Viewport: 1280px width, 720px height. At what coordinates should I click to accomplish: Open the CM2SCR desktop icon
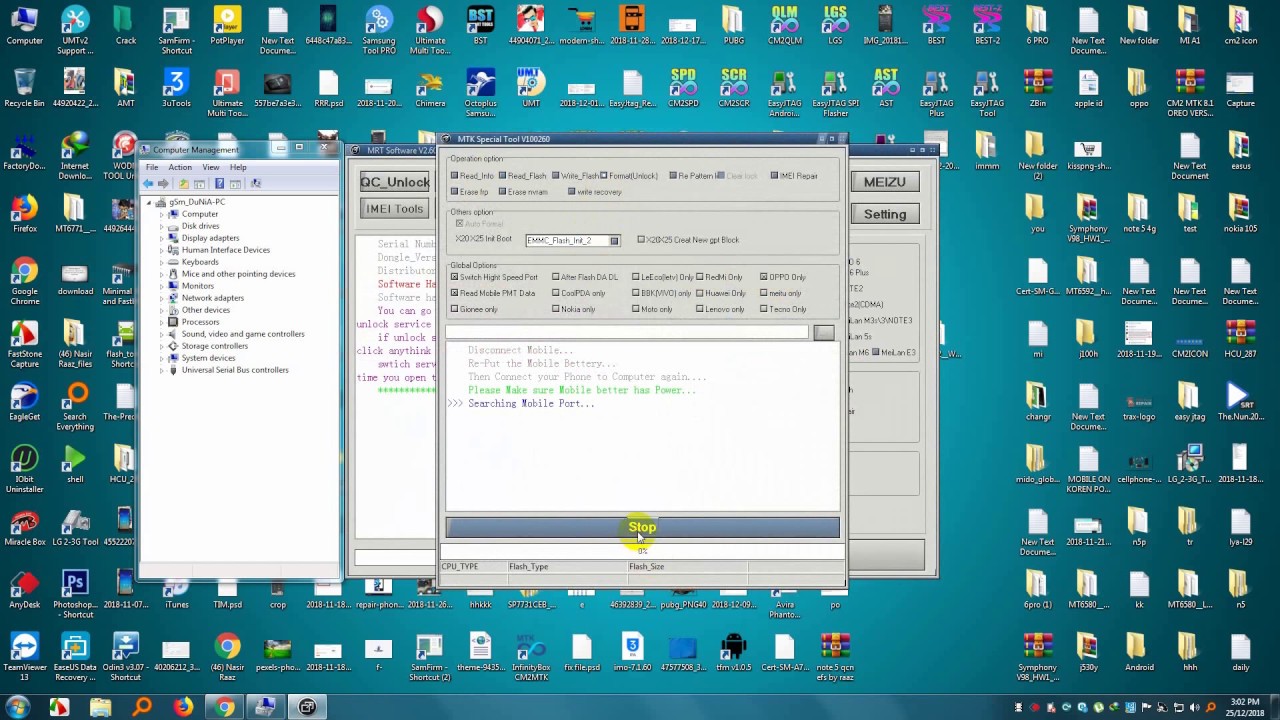(734, 88)
